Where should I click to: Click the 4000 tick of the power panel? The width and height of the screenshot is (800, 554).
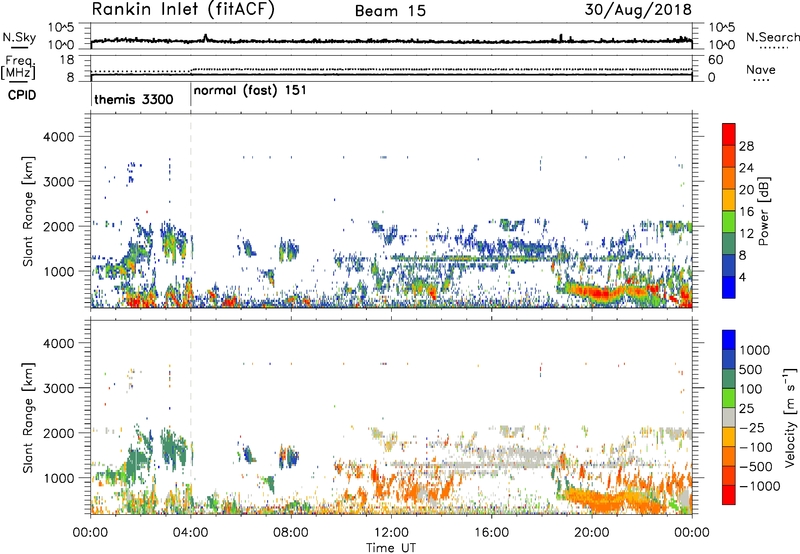tap(58, 137)
